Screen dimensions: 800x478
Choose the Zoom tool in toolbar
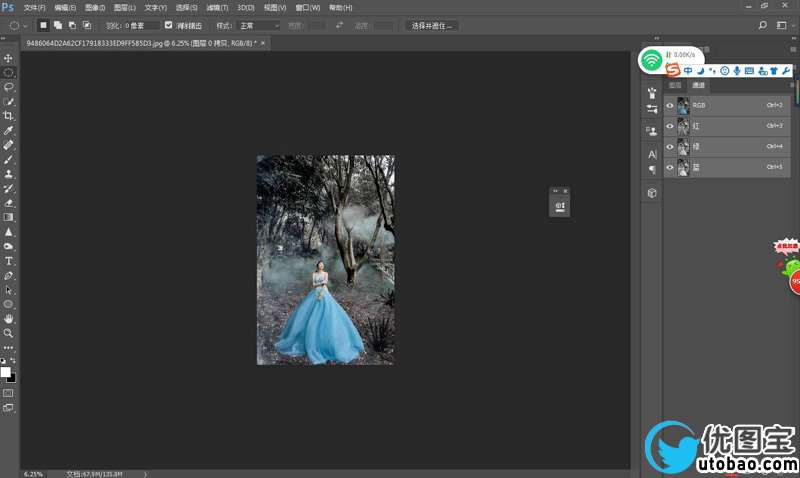(x=8, y=332)
